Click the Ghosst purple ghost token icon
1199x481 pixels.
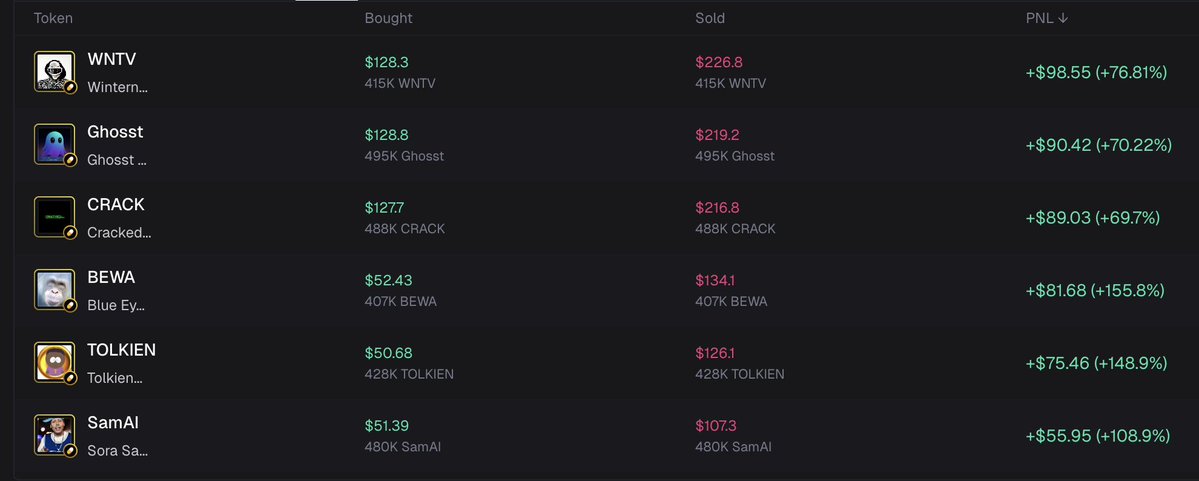(x=54, y=144)
